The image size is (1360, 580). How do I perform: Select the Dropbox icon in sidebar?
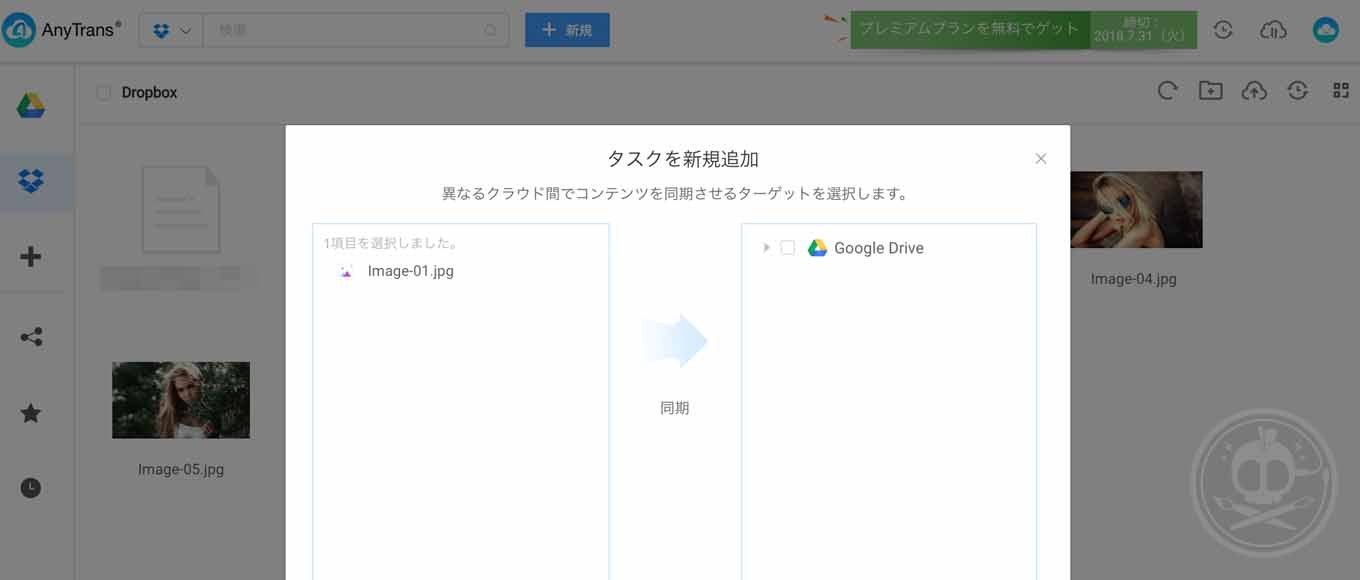(31, 181)
